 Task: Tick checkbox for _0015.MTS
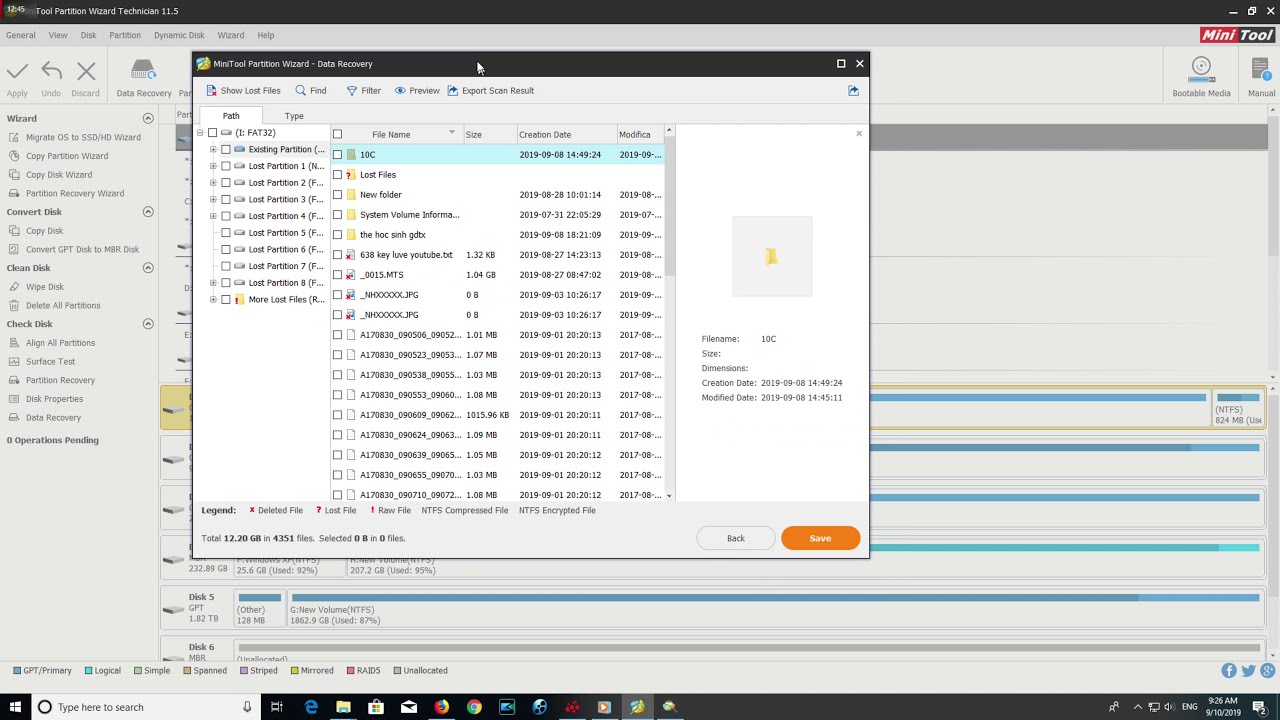[x=337, y=274]
